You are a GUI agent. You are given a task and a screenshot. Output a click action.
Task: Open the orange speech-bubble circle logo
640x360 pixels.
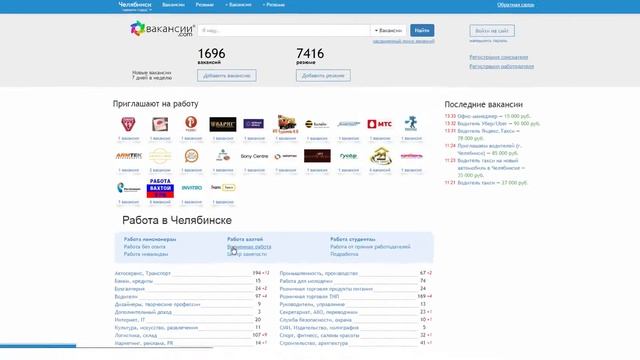191,156
